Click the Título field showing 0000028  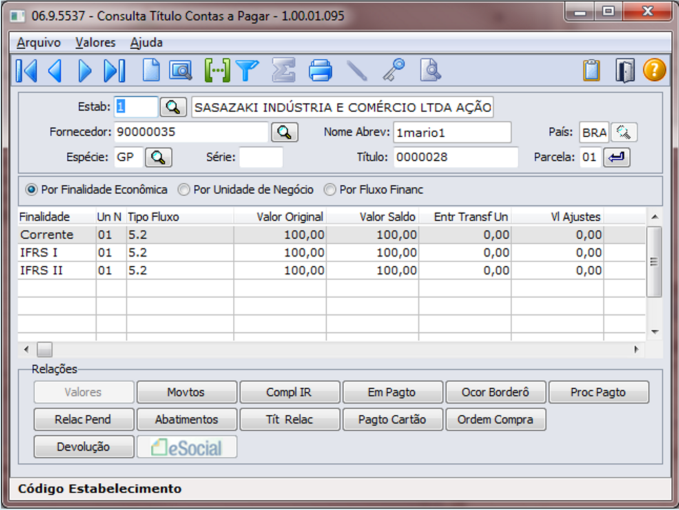[x=456, y=157]
